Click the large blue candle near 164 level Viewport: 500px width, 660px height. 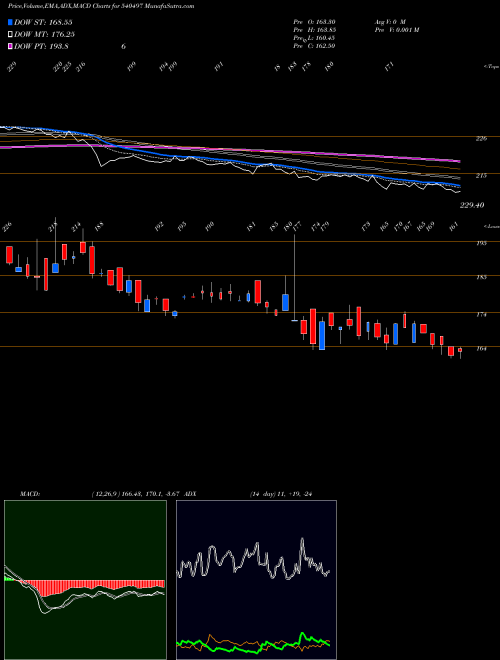tap(322, 335)
